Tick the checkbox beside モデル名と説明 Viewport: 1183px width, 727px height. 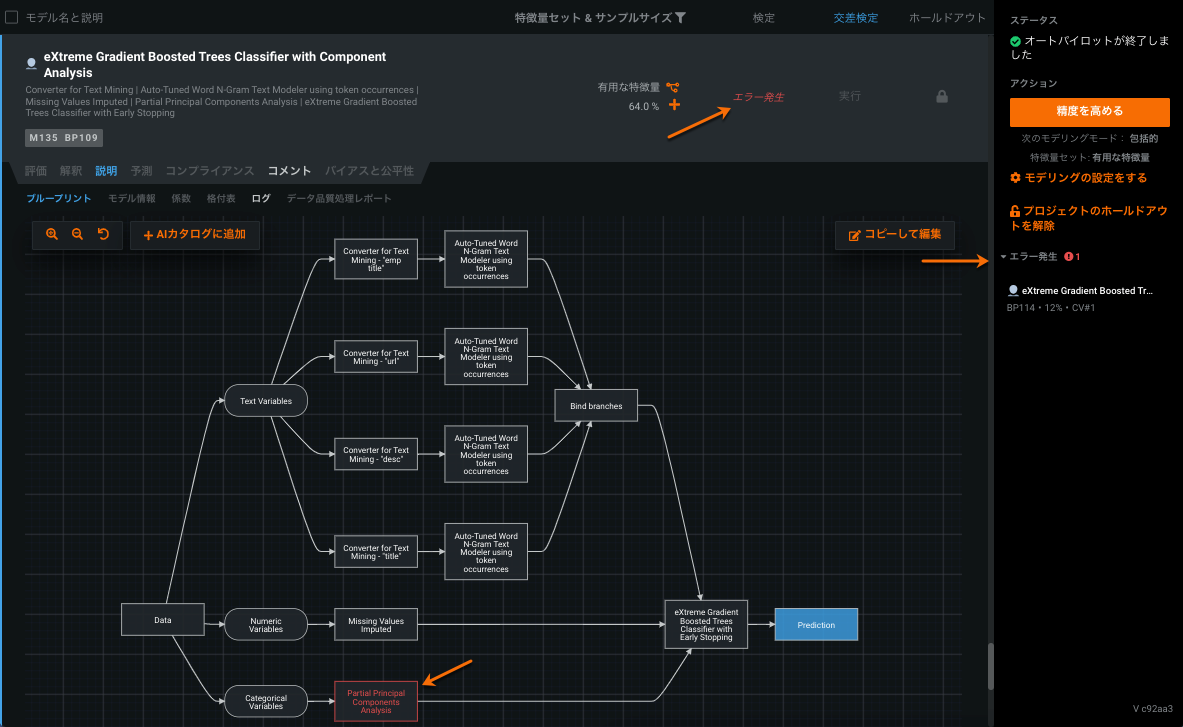click(12, 17)
